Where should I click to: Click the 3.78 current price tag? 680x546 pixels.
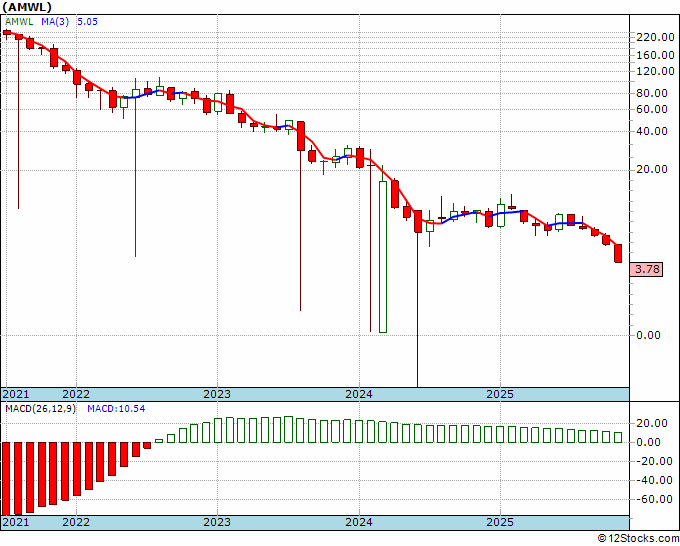tap(647, 269)
